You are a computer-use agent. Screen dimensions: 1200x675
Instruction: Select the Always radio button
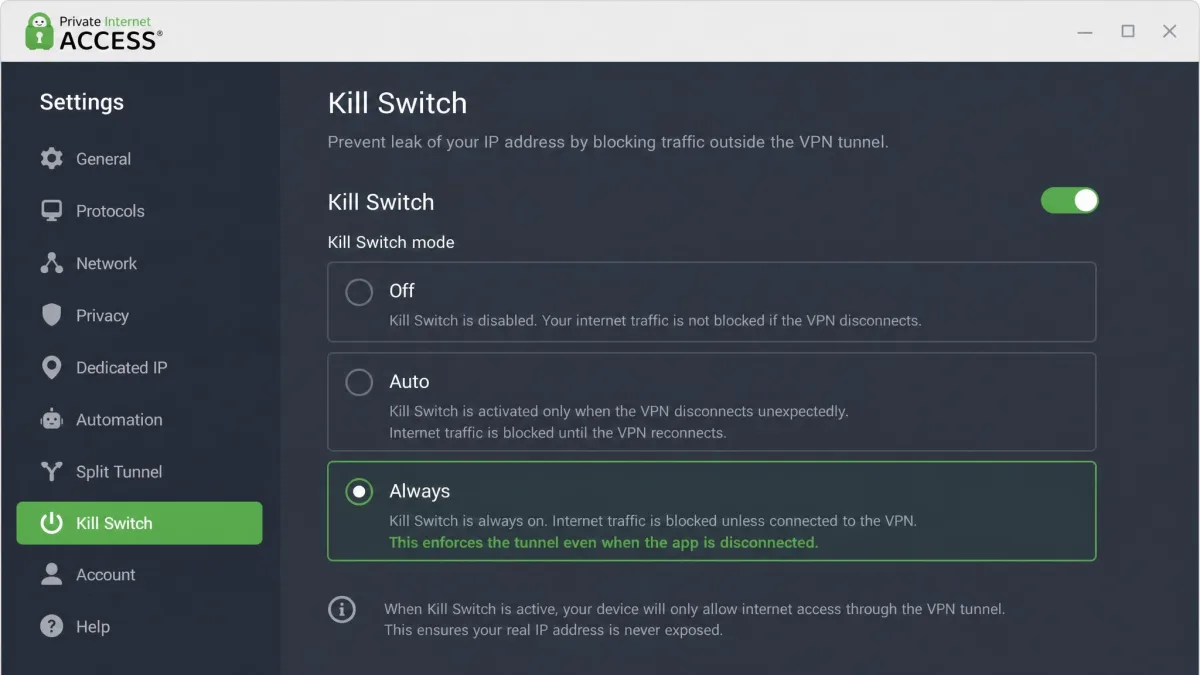click(359, 491)
